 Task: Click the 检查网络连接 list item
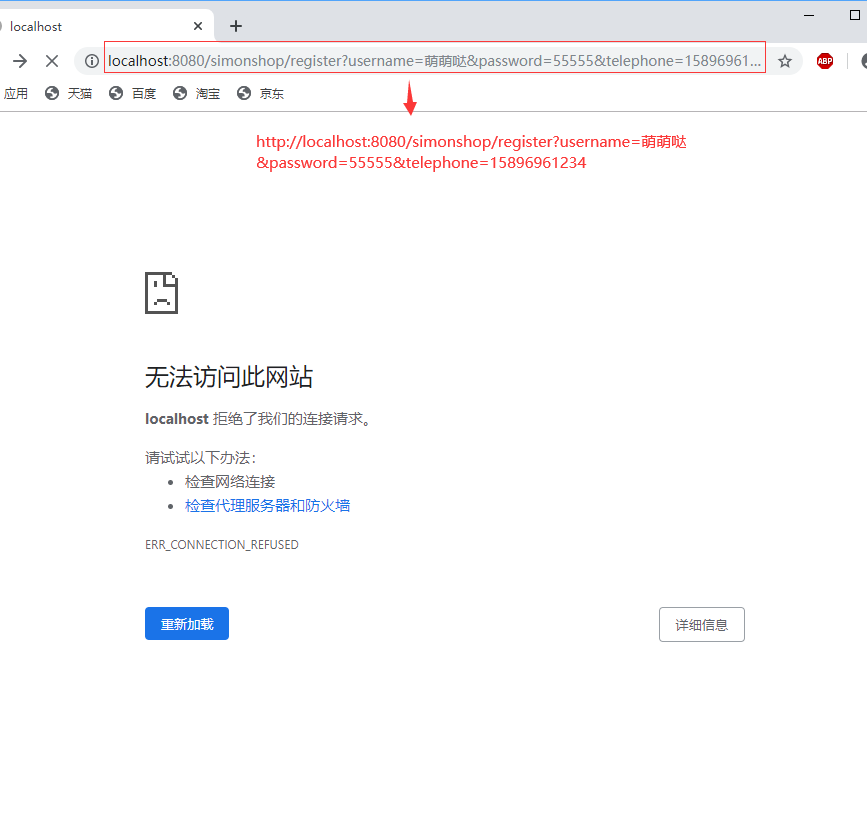click(x=229, y=481)
